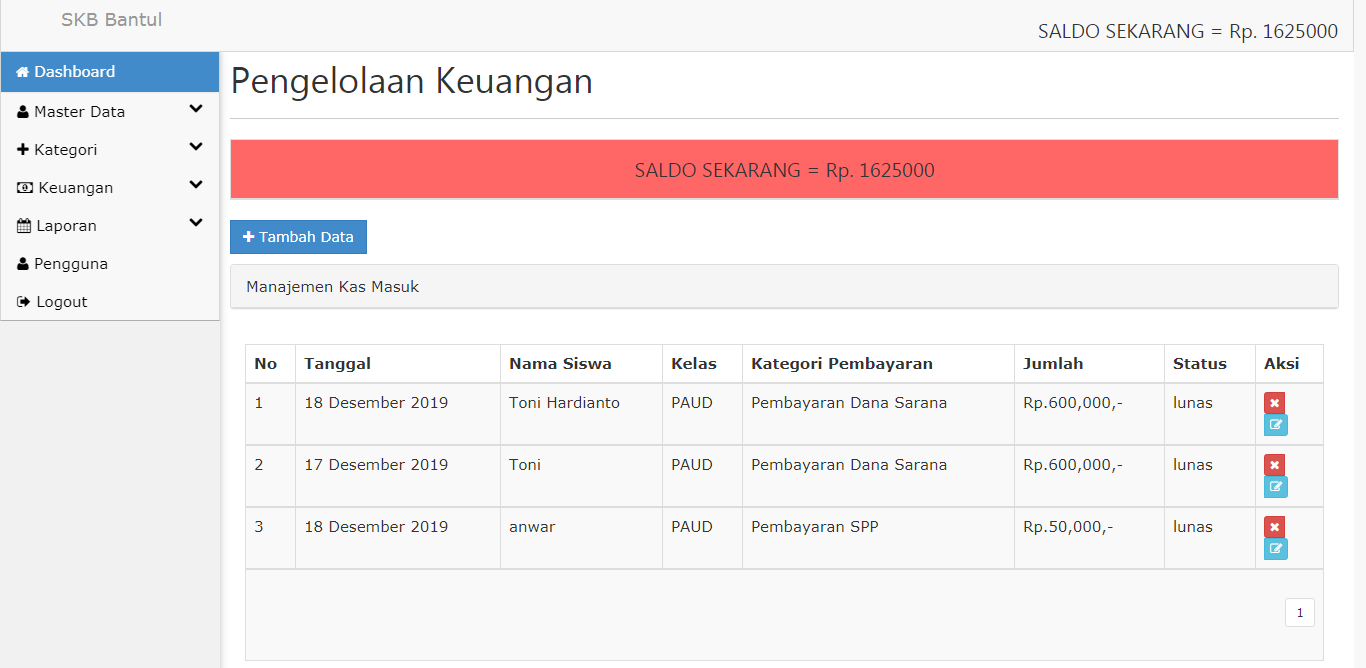Click the plus icon next to Kategori
The image size is (1366, 668).
22,148
